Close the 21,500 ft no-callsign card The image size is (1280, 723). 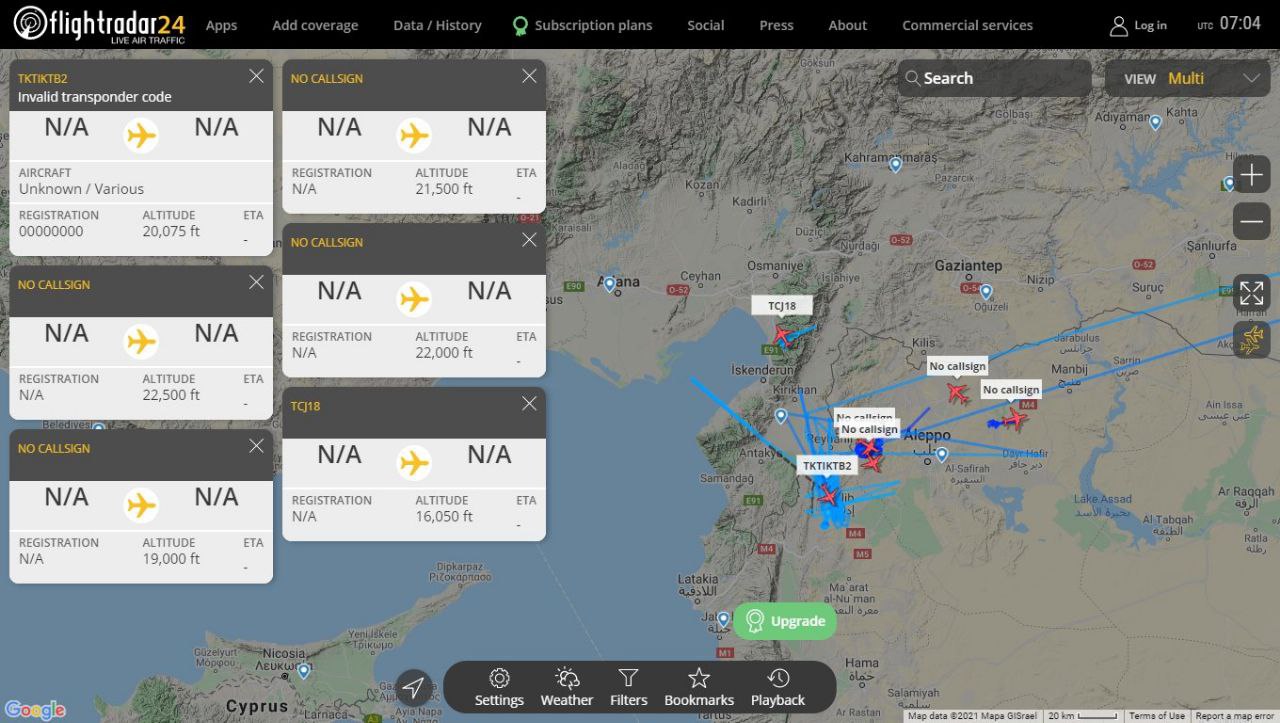pos(529,76)
